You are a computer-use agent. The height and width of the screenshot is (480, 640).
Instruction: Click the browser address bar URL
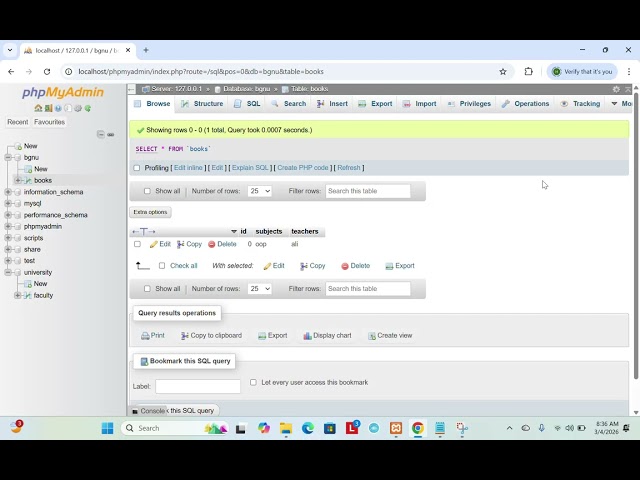pos(201,71)
